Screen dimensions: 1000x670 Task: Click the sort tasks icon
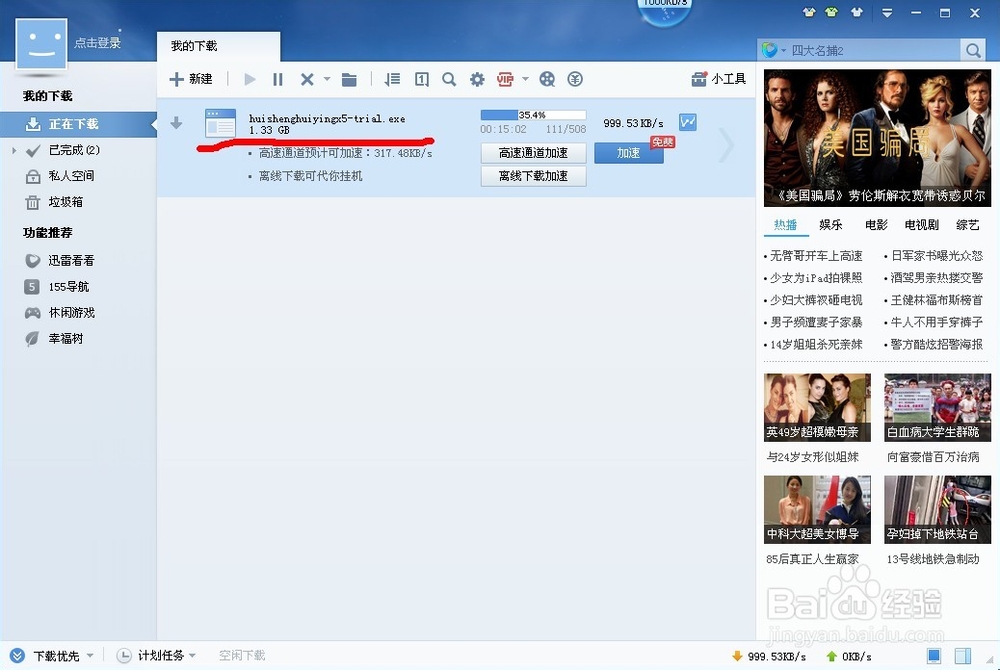coord(392,79)
